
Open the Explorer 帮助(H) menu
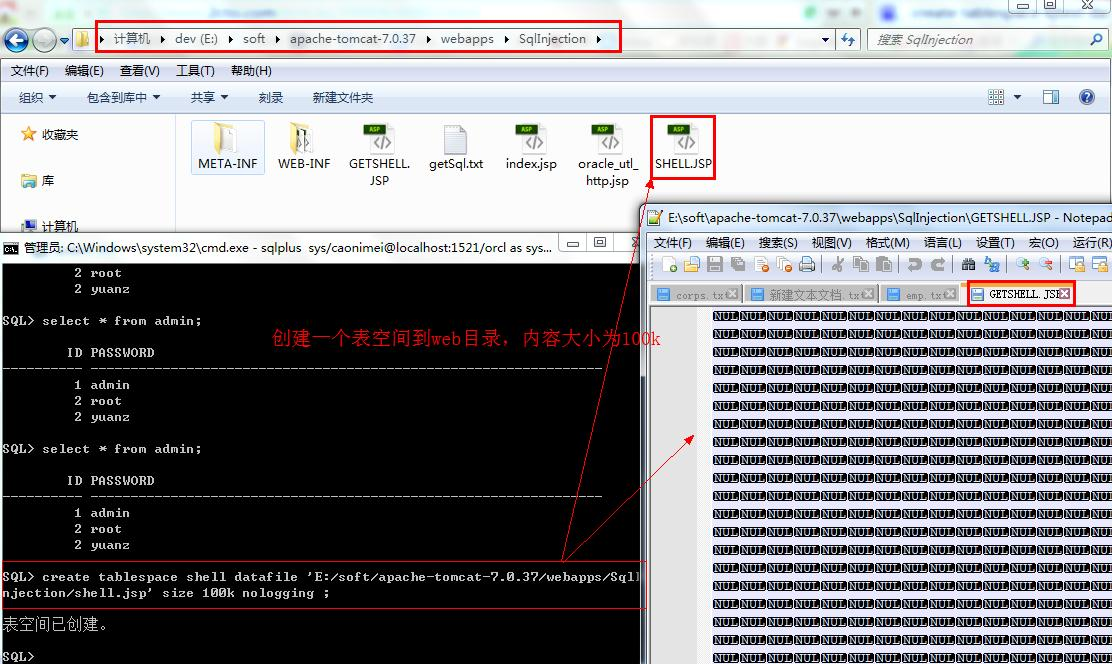(x=251, y=71)
